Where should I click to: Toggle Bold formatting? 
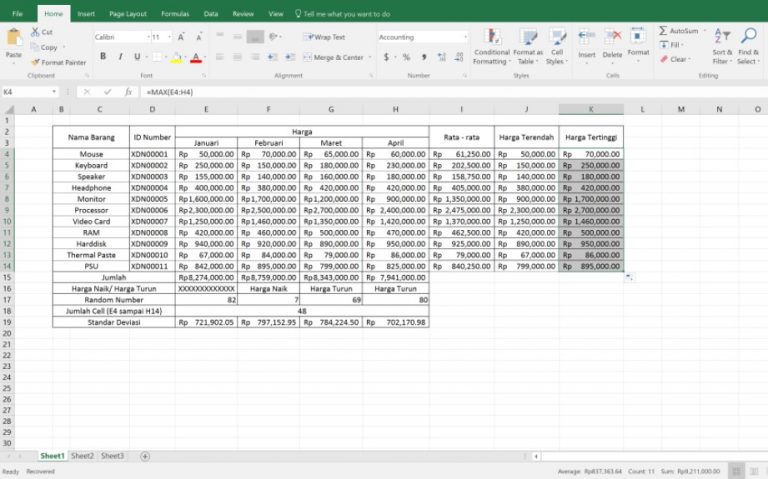(x=103, y=57)
